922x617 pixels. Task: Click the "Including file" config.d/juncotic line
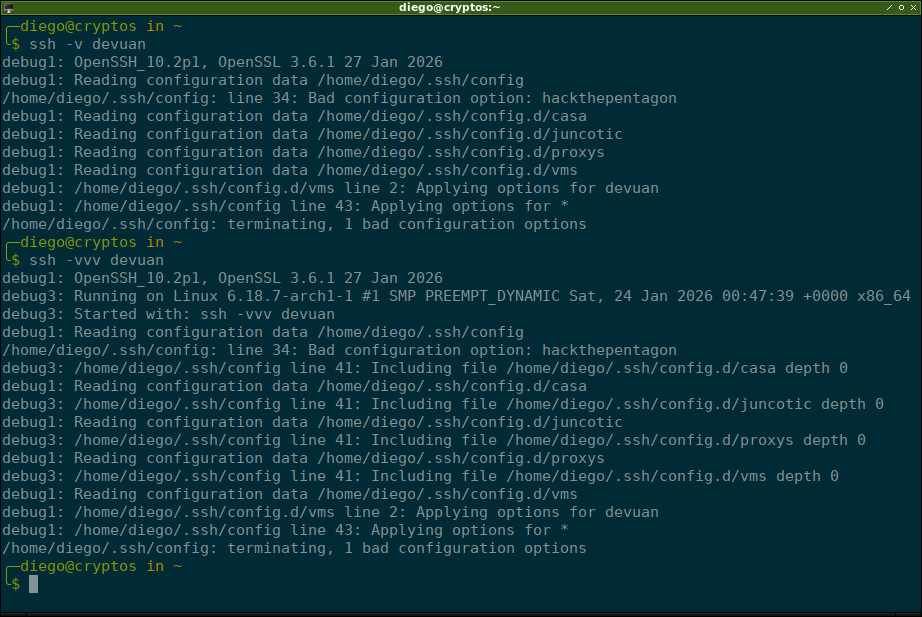(x=442, y=404)
